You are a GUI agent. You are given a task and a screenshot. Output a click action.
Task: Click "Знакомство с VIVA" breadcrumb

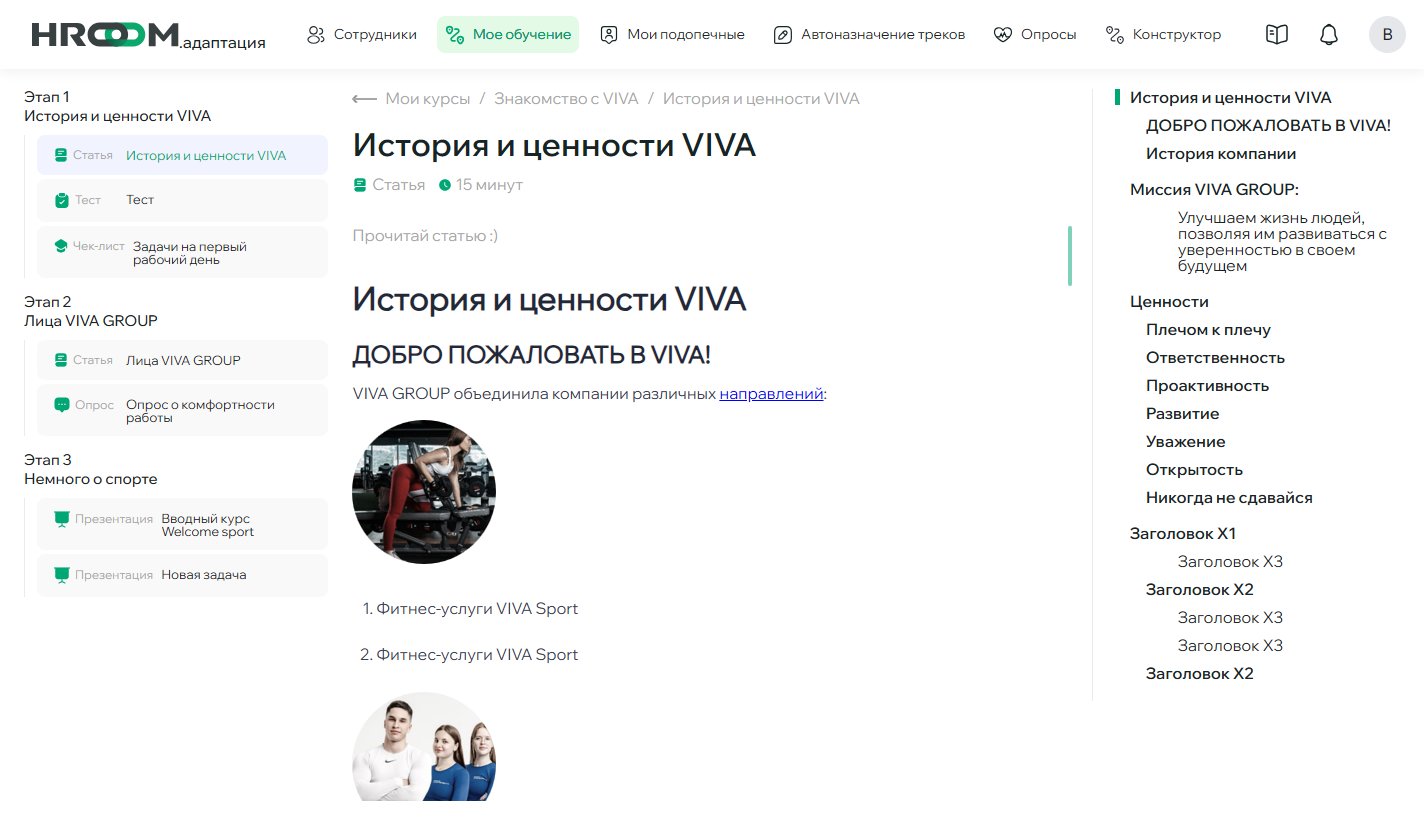click(x=566, y=99)
